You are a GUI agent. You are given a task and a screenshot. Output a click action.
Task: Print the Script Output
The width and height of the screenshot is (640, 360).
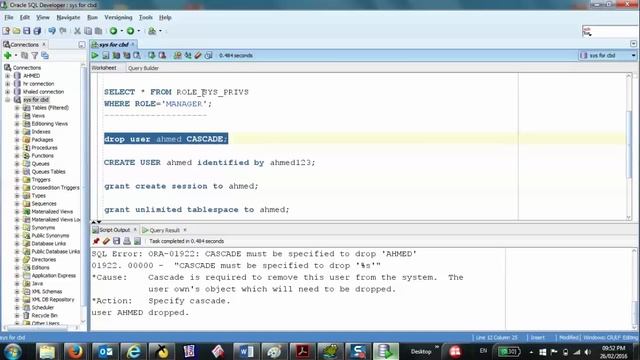pos(127,241)
